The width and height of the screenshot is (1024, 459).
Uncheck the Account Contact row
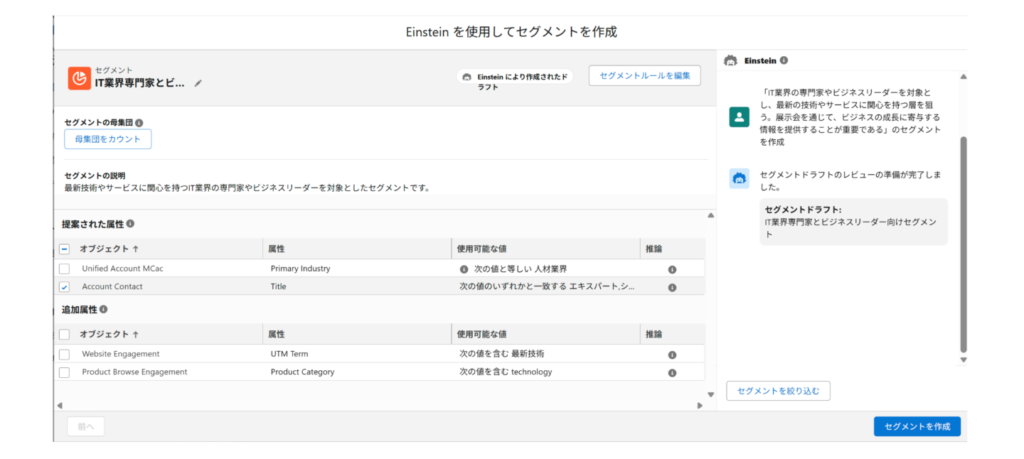click(64, 287)
